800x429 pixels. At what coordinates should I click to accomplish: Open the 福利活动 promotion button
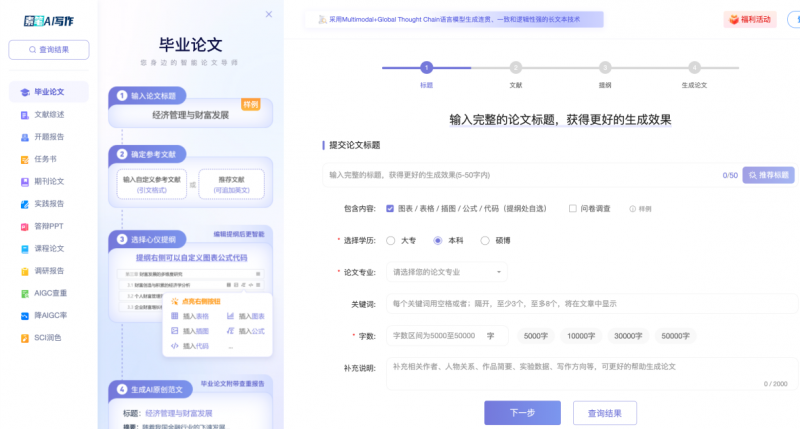pyautogui.click(x=750, y=19)
